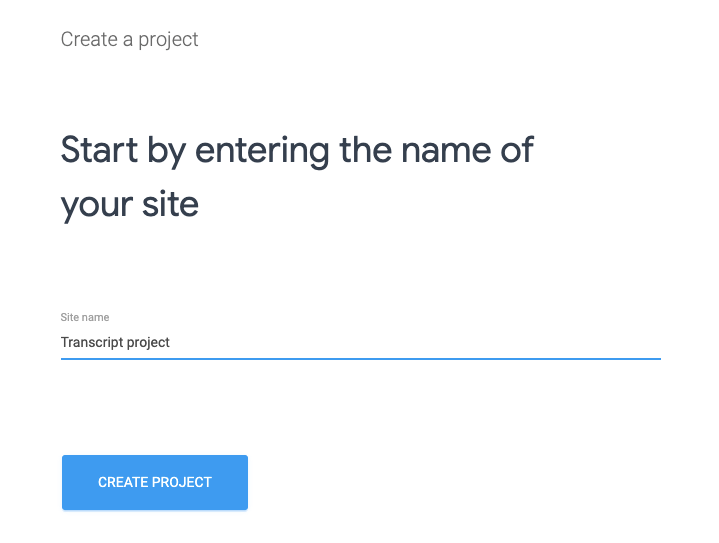This screenshot has width=719, height=543.
Task: Click the word "Transcript" in the field
Action: tap(92, 342)
